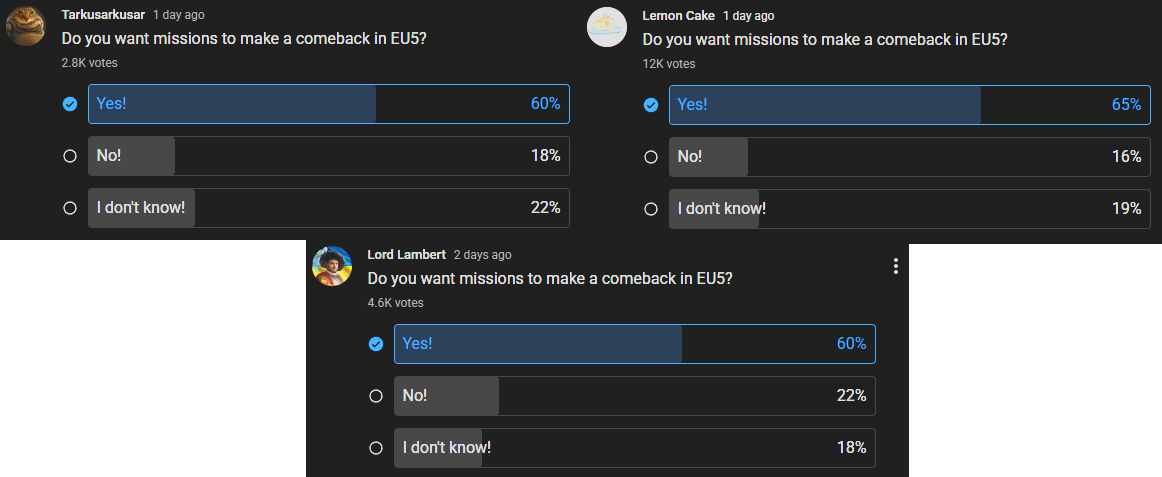Open Lord Lambert's channel avatar
The image size is (1162, 477).
(332, 266)
